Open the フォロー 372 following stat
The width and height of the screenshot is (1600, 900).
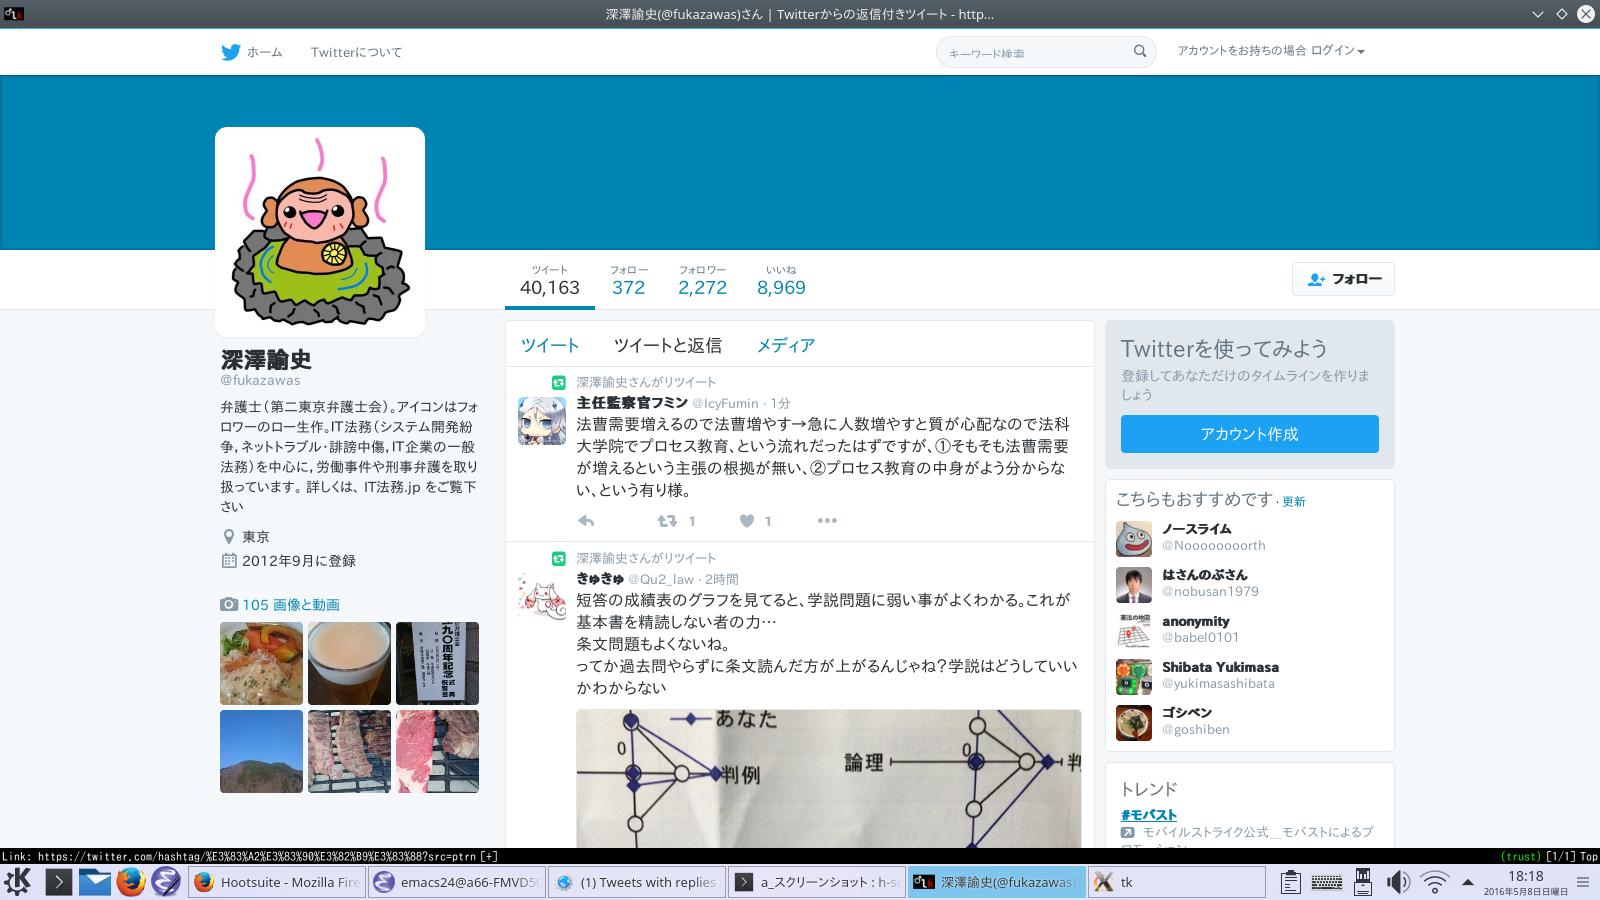pyautogui.click(x=628, y=281)
